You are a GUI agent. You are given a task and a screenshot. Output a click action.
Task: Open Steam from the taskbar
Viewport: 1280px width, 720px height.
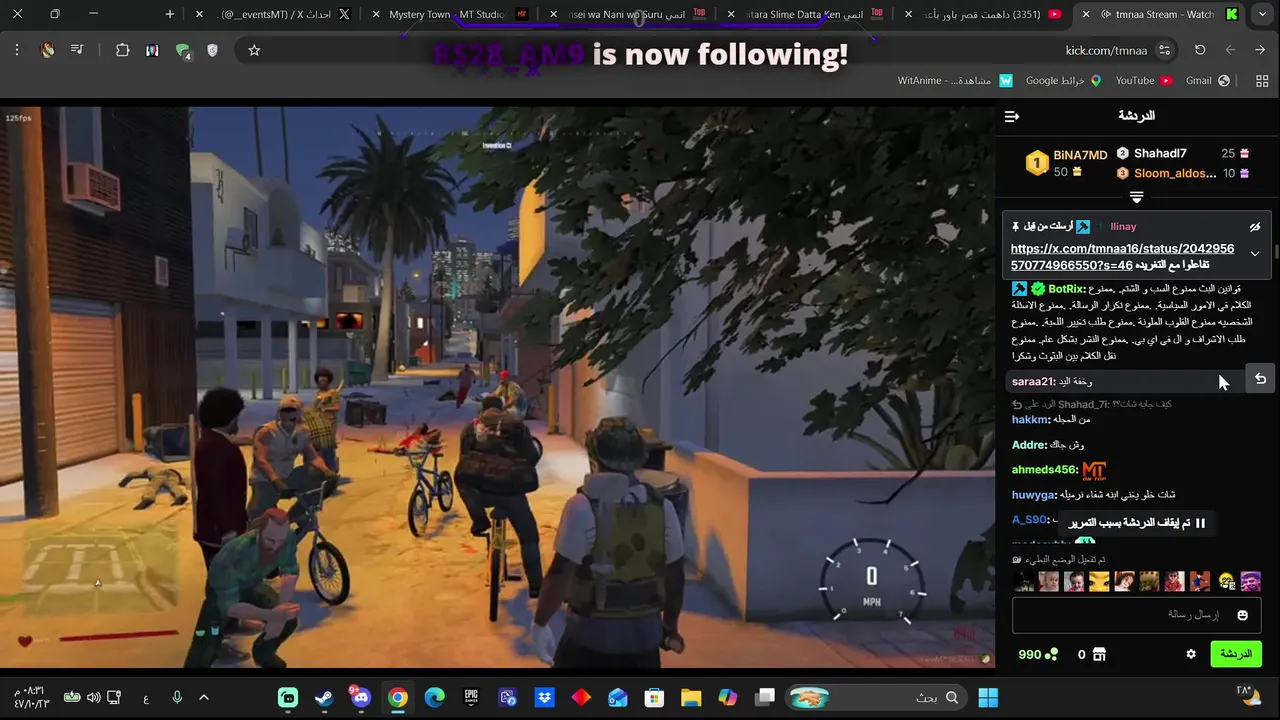(x=324, y=697)
